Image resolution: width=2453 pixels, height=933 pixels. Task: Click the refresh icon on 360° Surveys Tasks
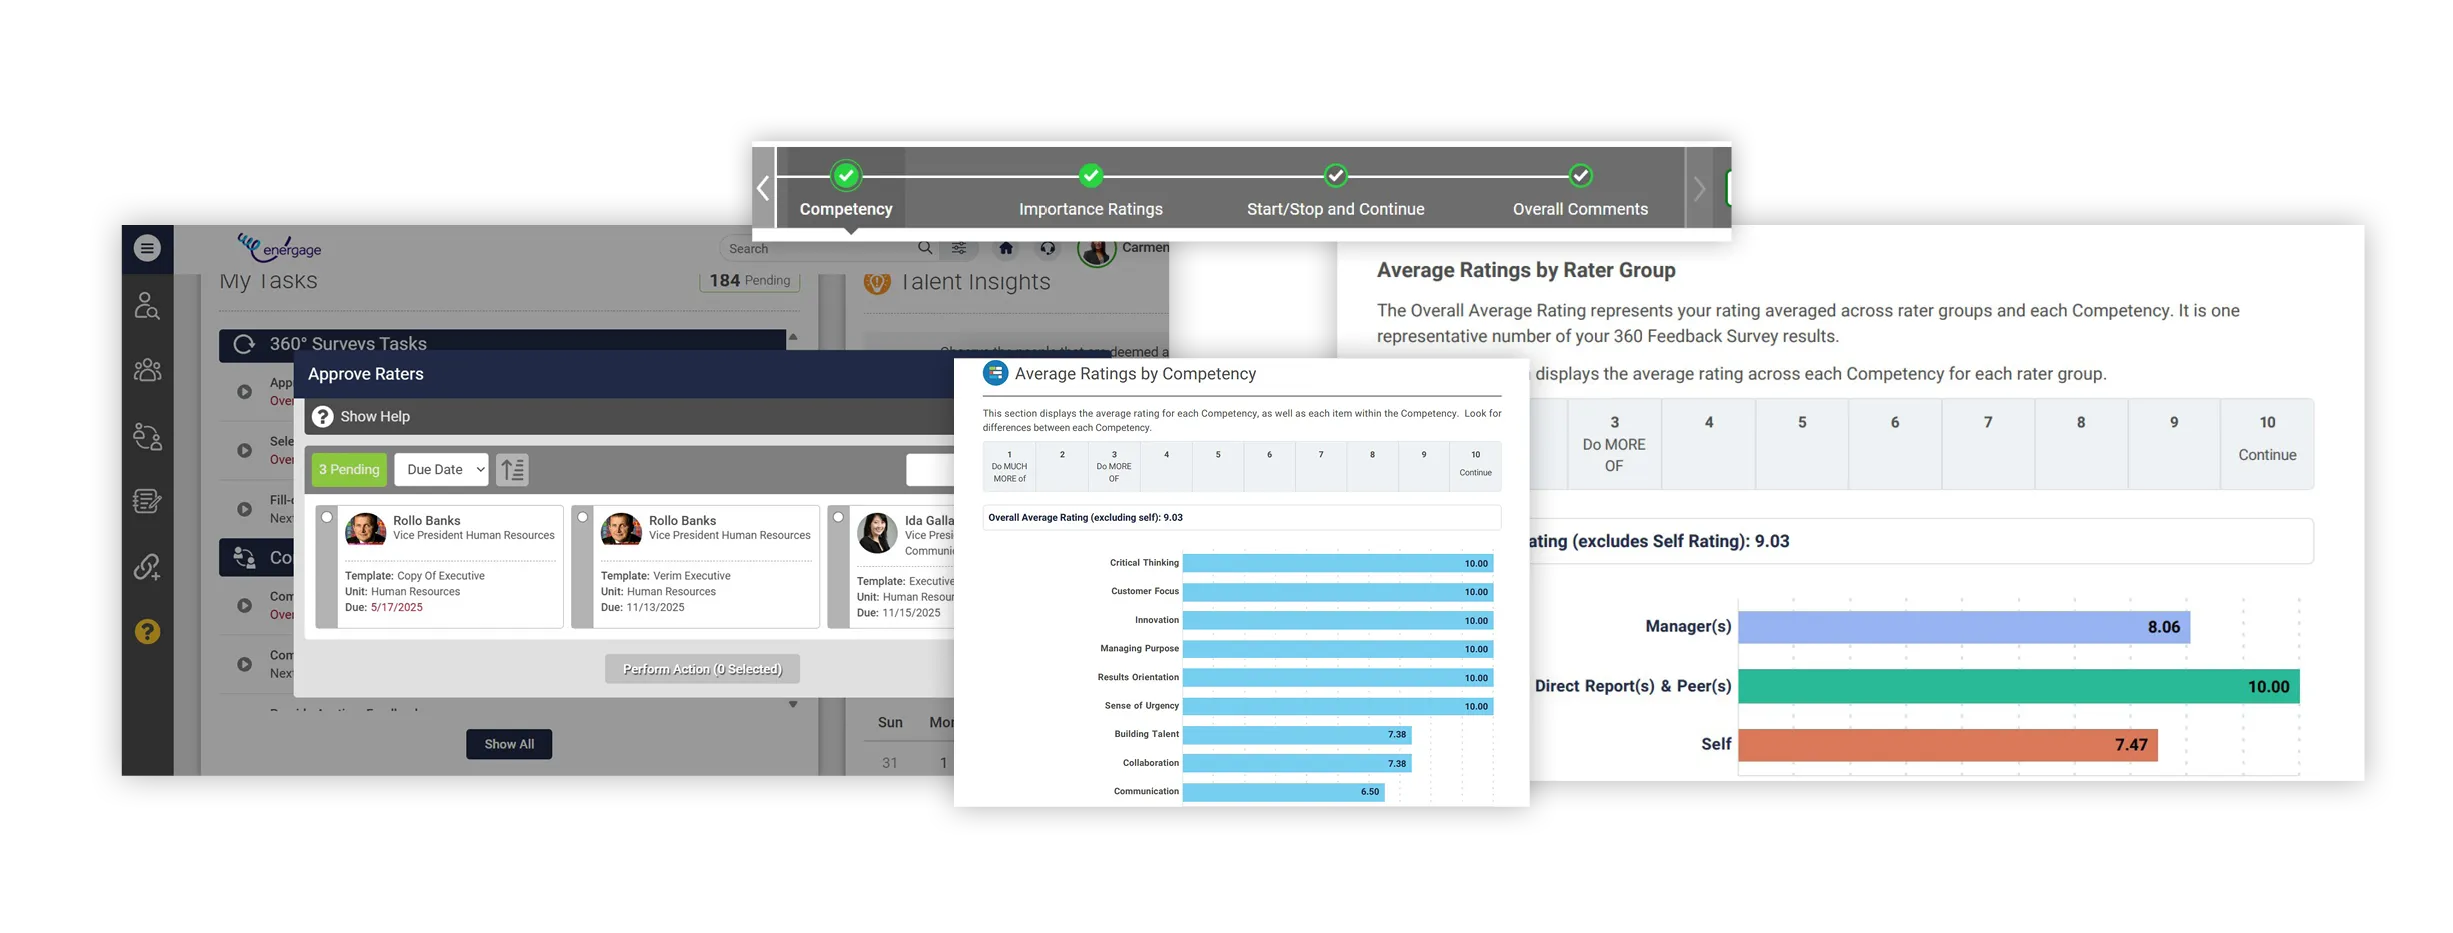coord(244,344)
